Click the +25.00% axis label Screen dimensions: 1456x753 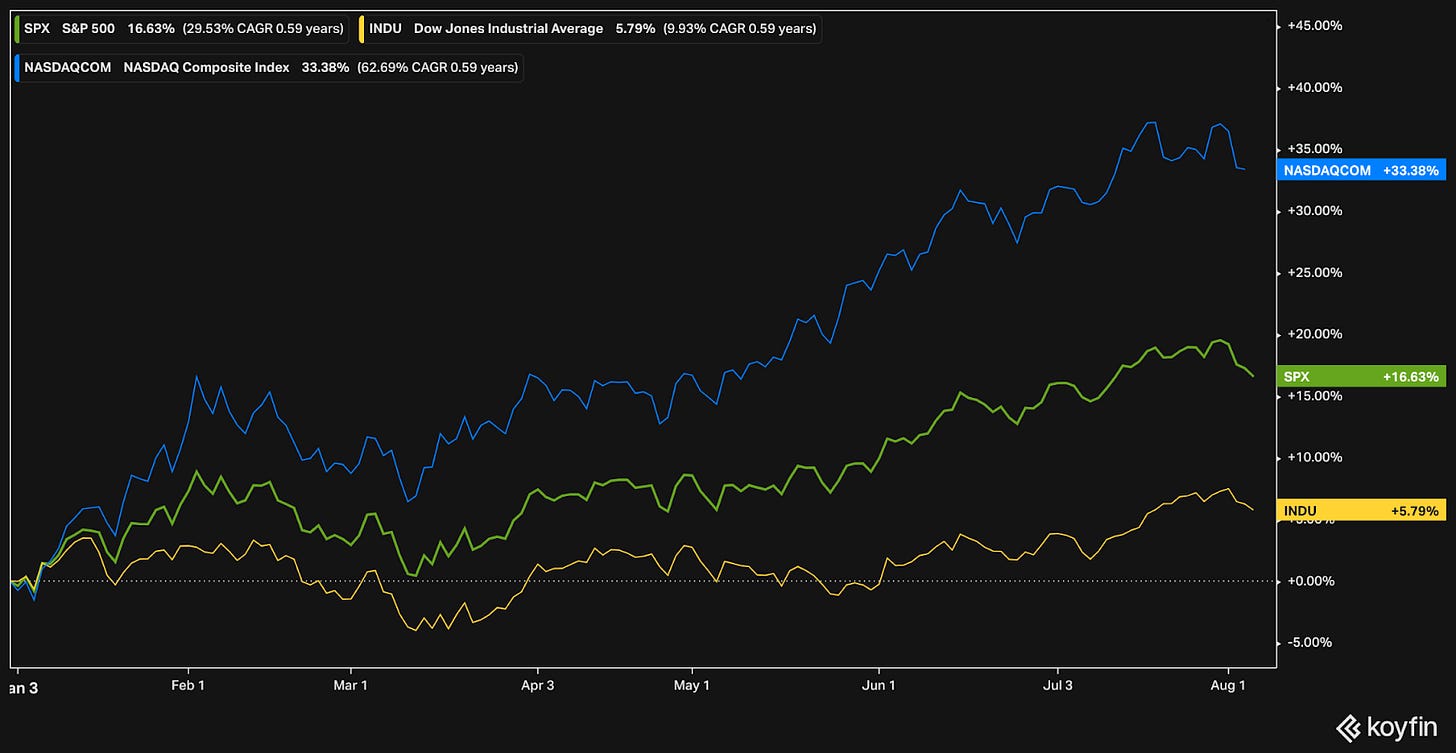tap(1313, 272)
